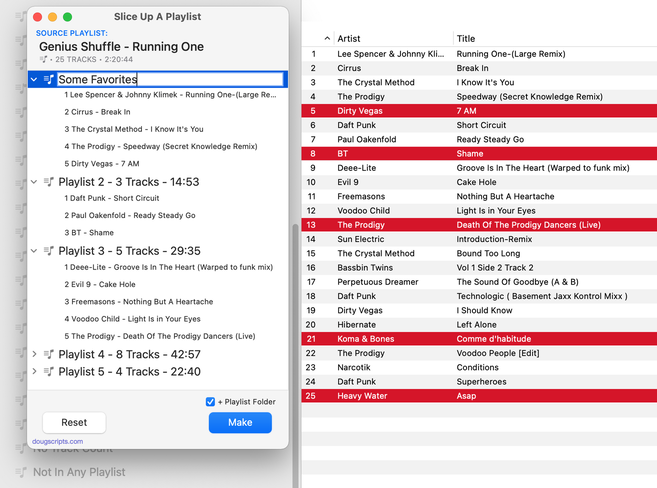
Task: Open the dougscripts.com link
Action: click(57, 441)
